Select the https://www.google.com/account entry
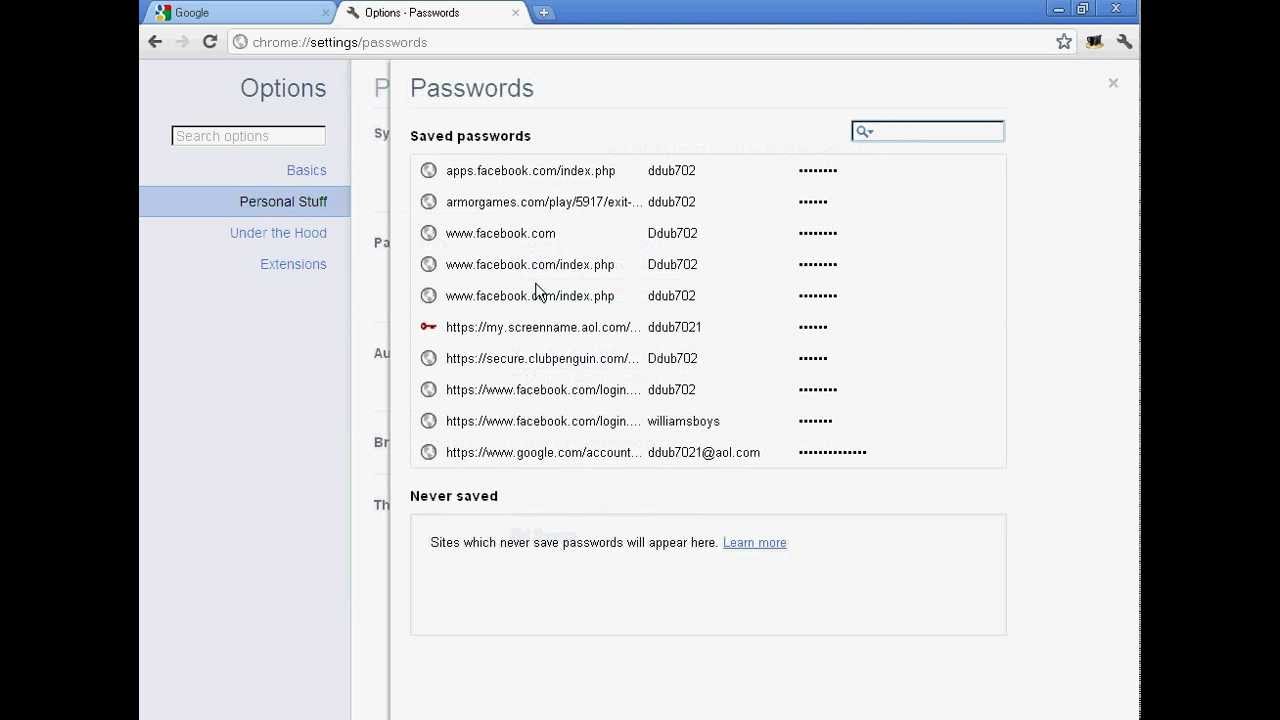This screenshot has width=1280, height=720. tap(708, 452)
